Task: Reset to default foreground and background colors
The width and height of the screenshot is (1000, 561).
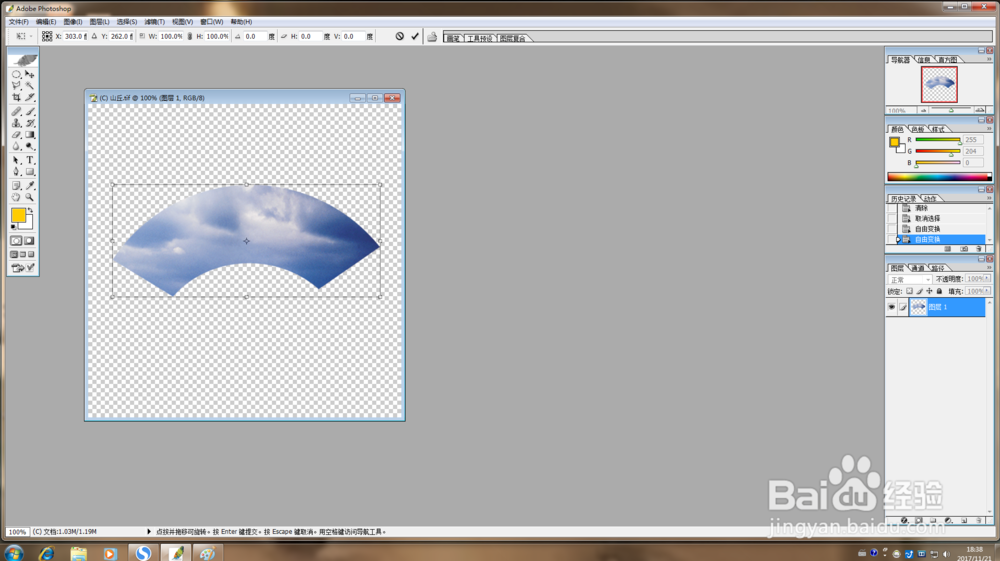Action: click(x=14, y=227)
